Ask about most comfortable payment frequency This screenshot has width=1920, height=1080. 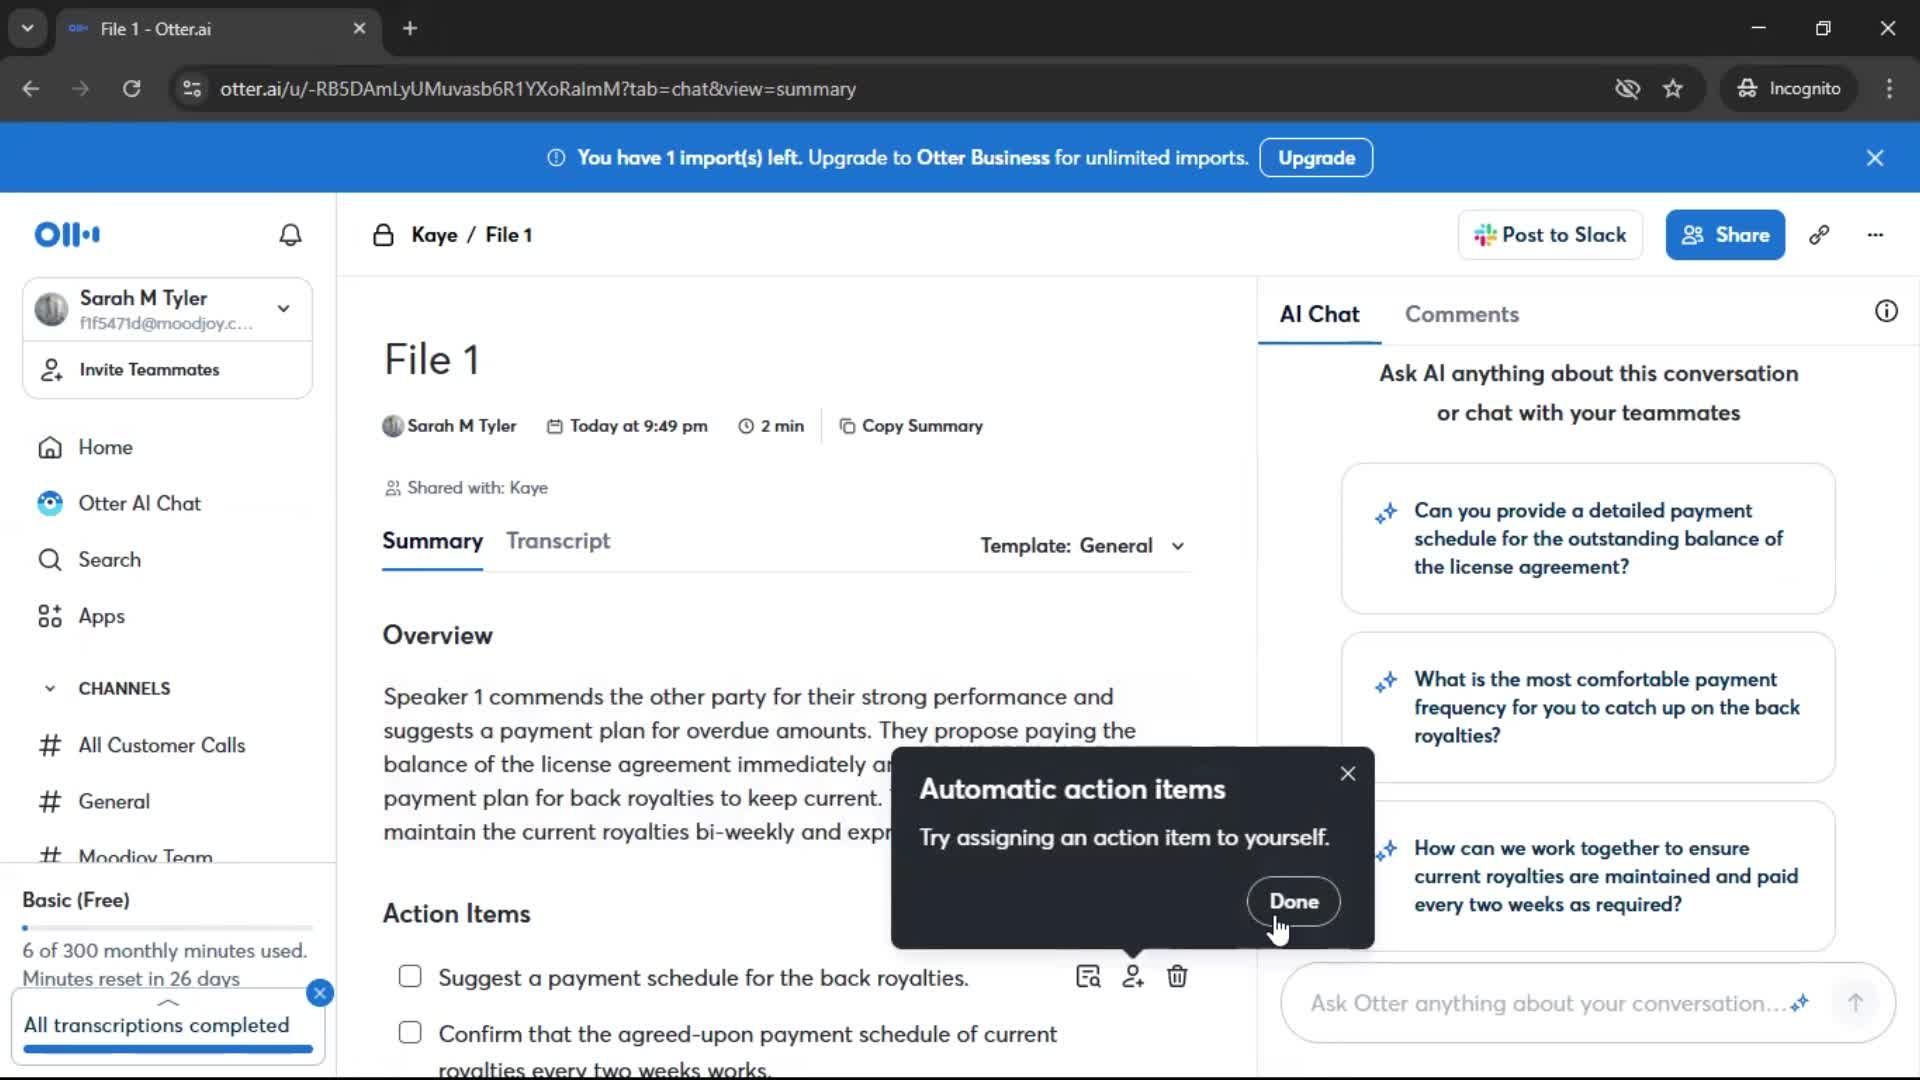[1588, 707]
